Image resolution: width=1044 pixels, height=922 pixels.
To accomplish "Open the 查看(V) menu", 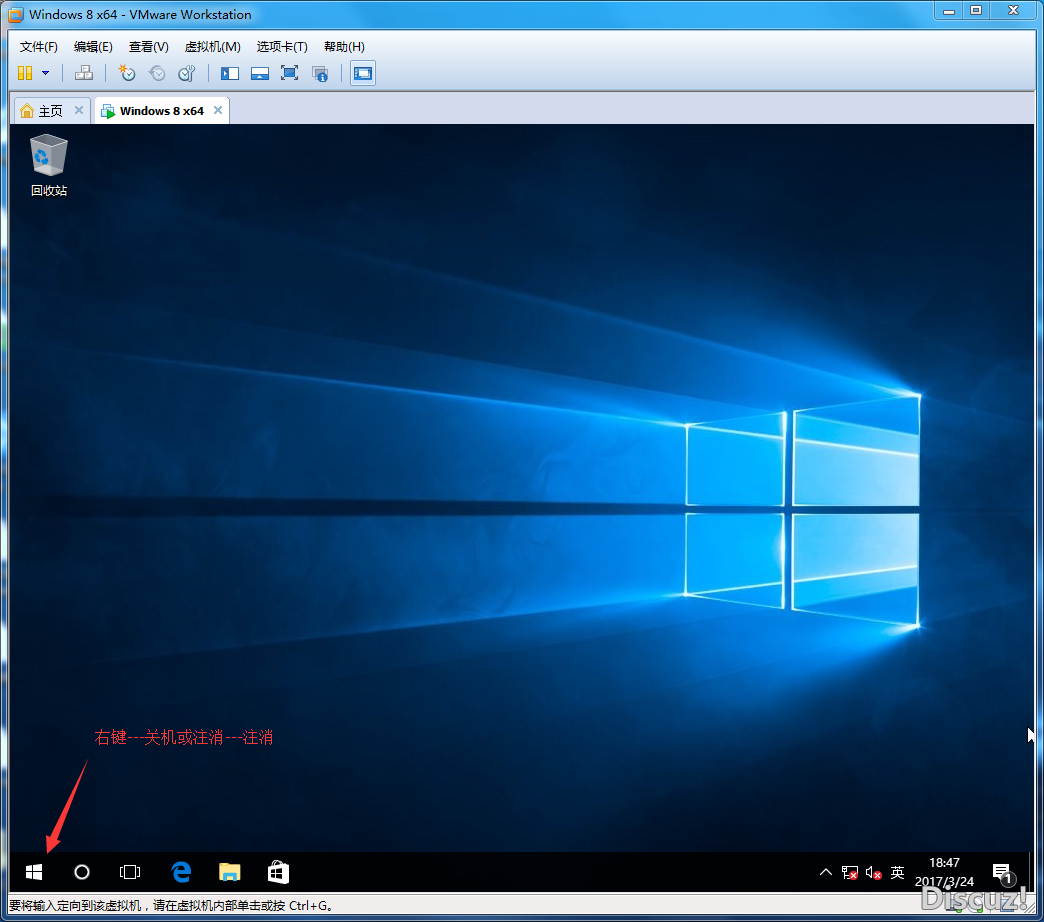I will [148, 47].
